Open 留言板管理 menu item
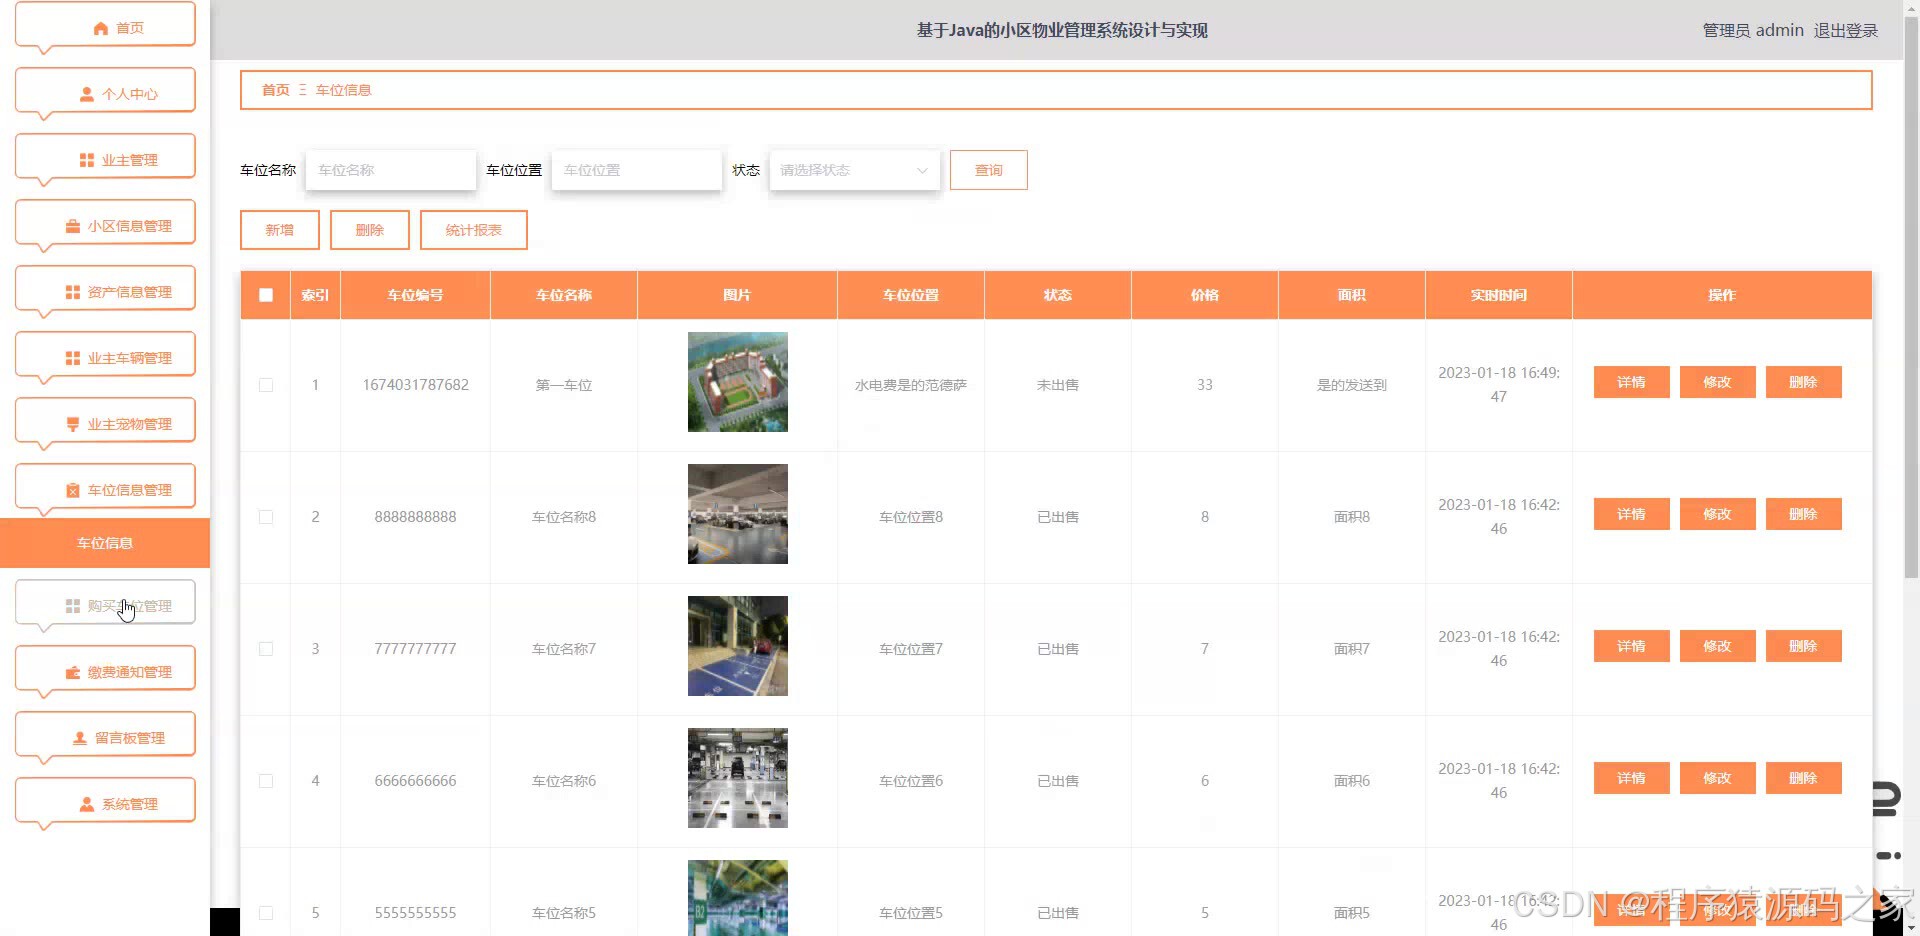 tap(105, 736)
